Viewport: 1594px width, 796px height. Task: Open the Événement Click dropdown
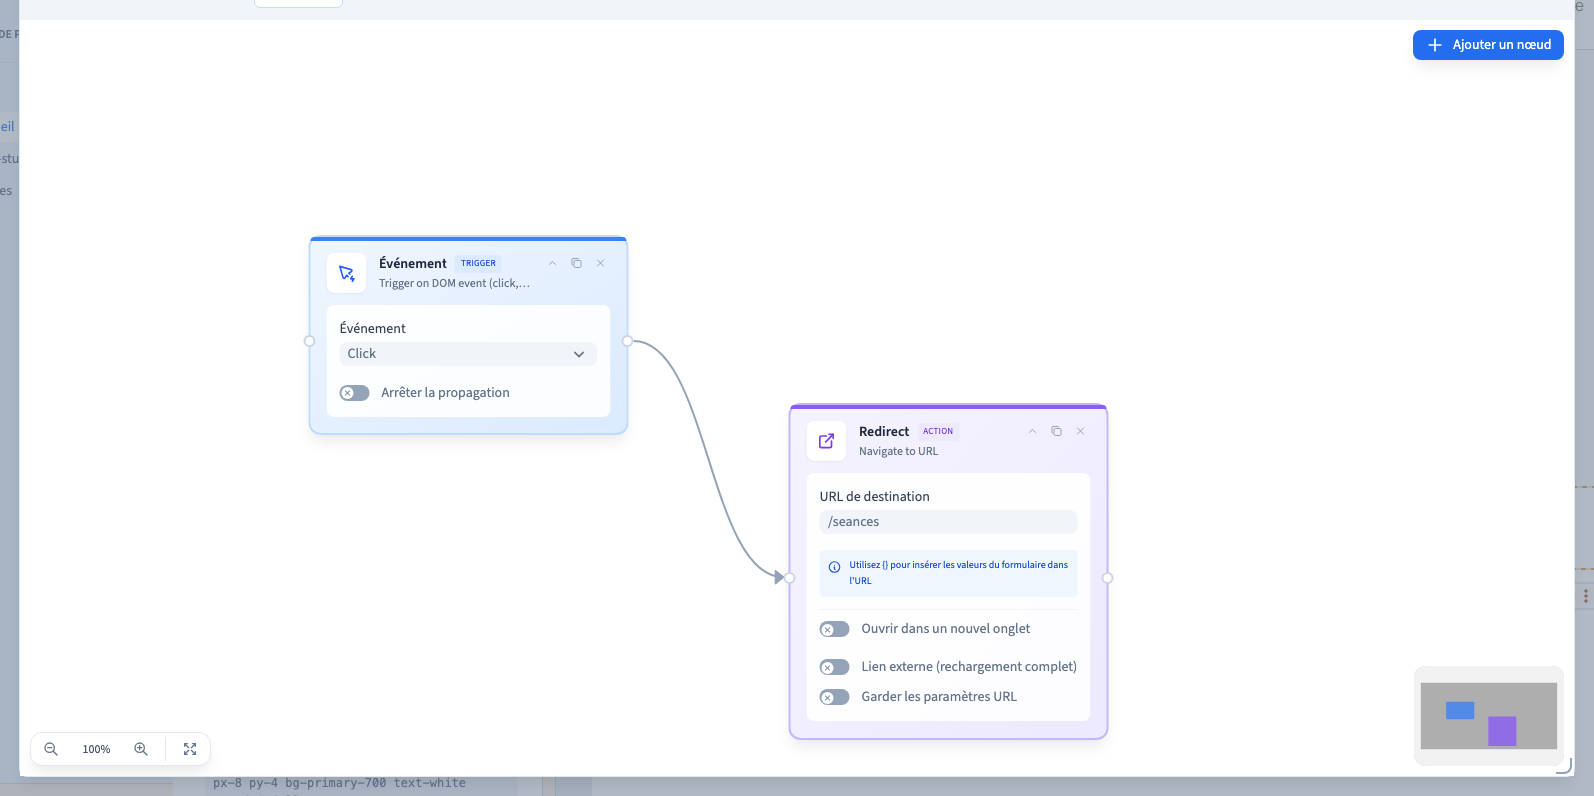[468, 354]
